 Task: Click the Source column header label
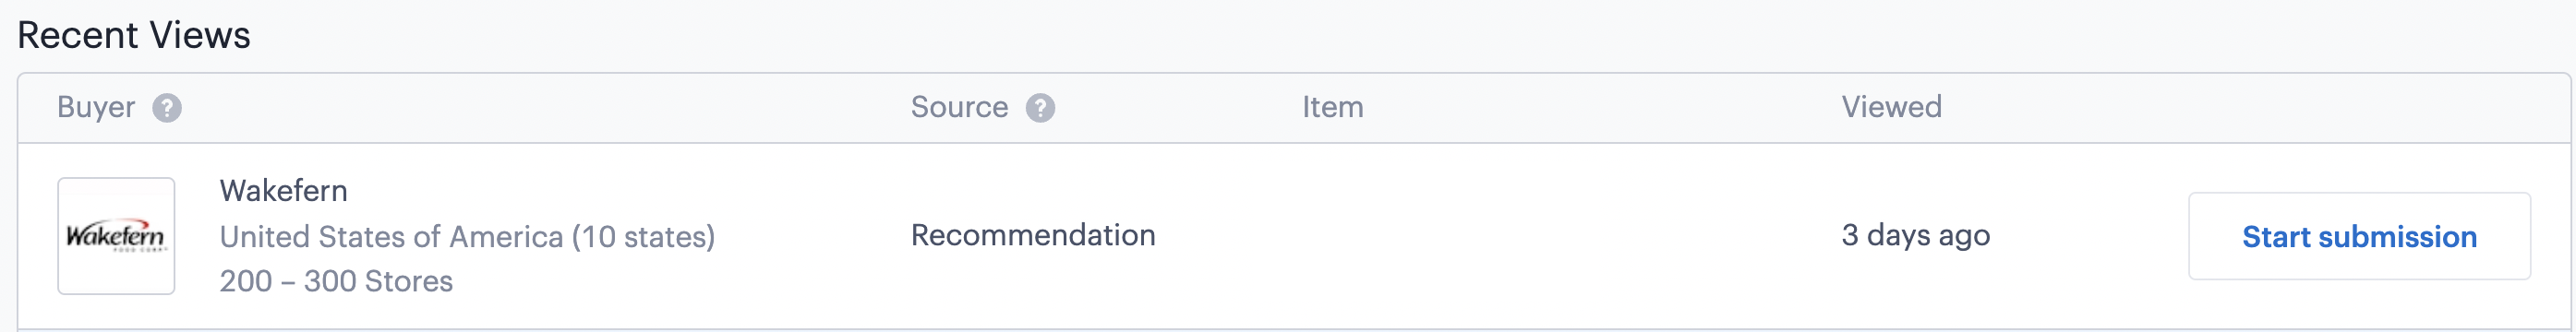coord(959,107)
